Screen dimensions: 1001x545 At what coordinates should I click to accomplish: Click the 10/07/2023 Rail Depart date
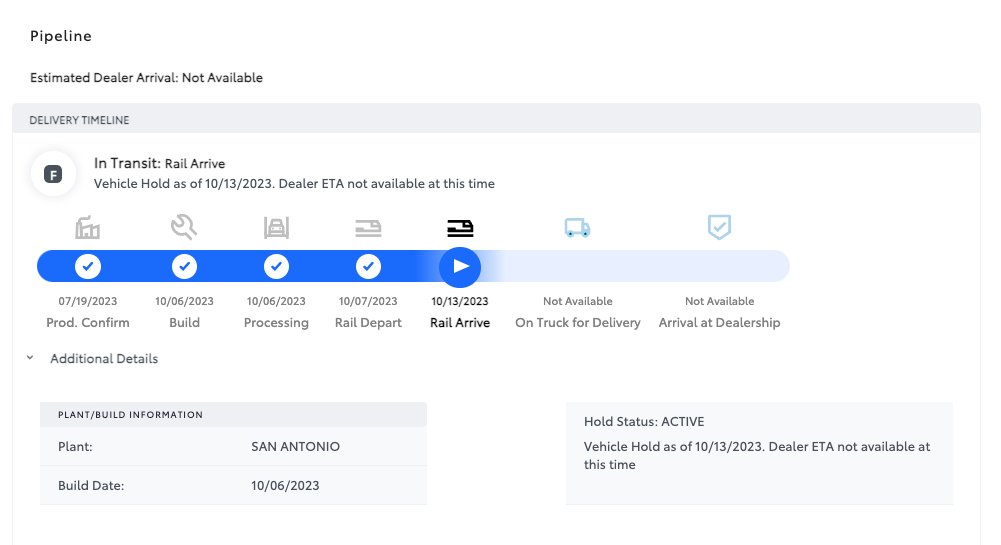(368, 301)
